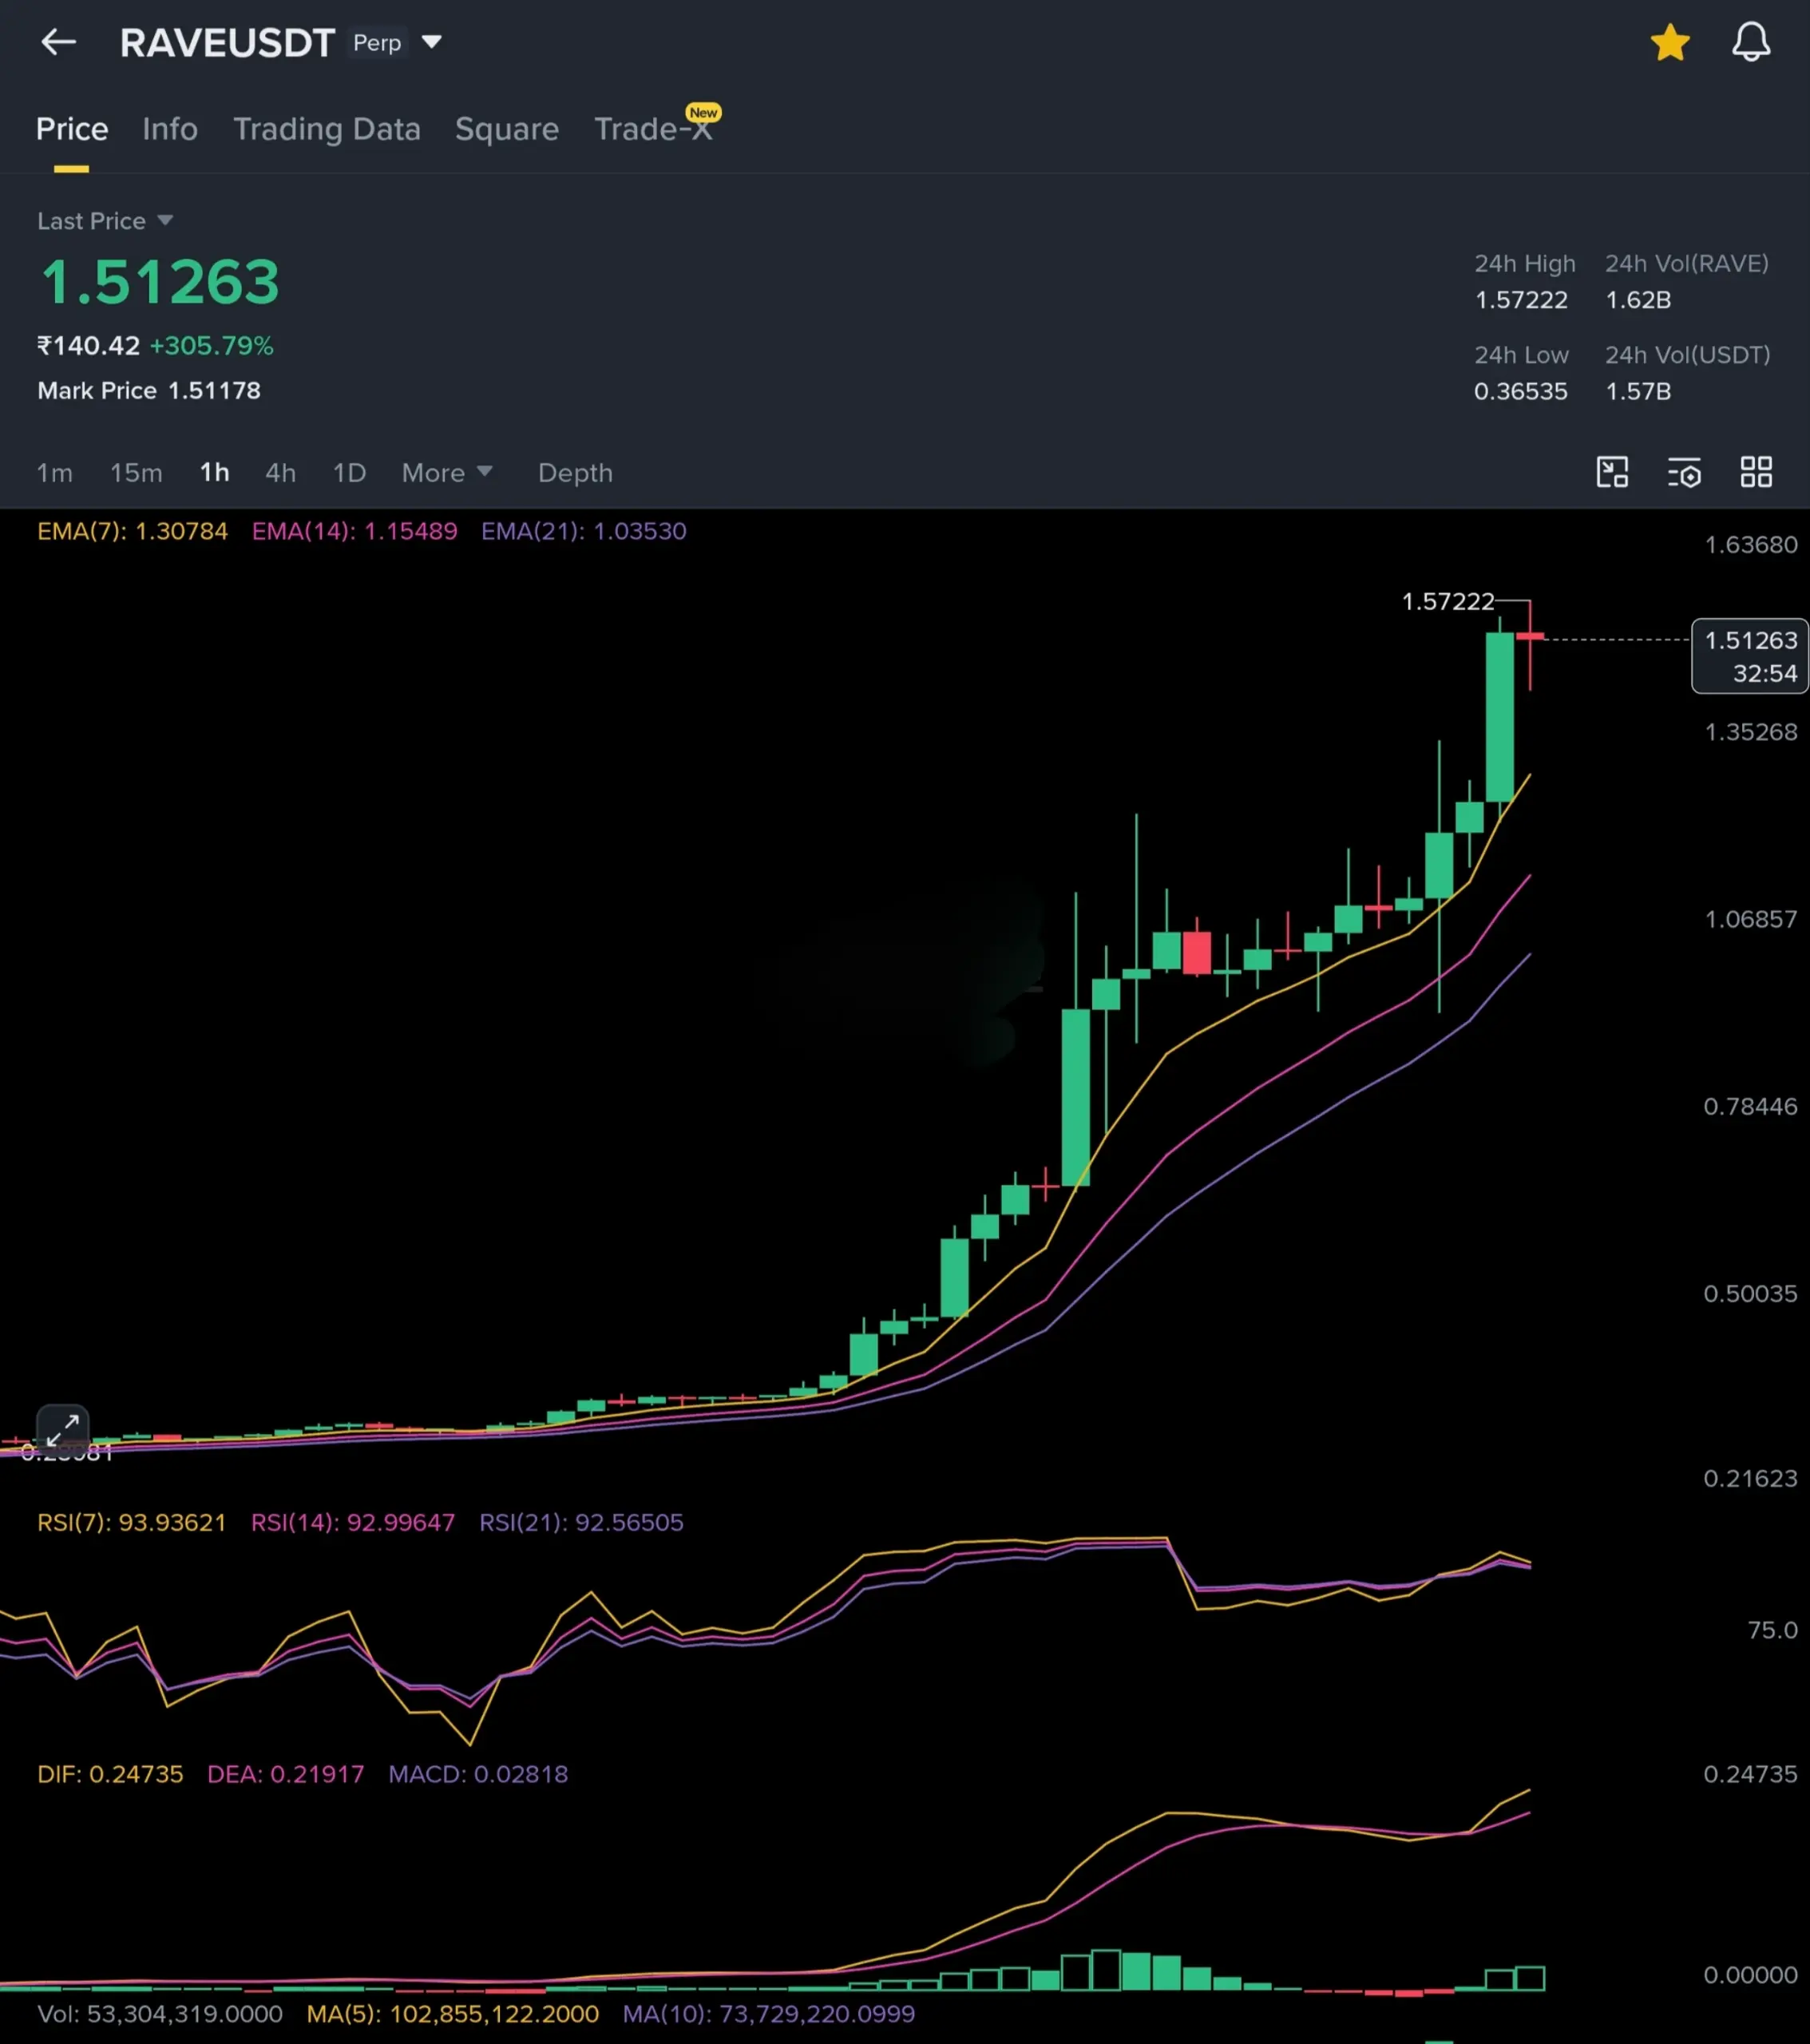Switch to the Trading Data tab
The height and width of the screenshot is (2044, 1810).
326,129
